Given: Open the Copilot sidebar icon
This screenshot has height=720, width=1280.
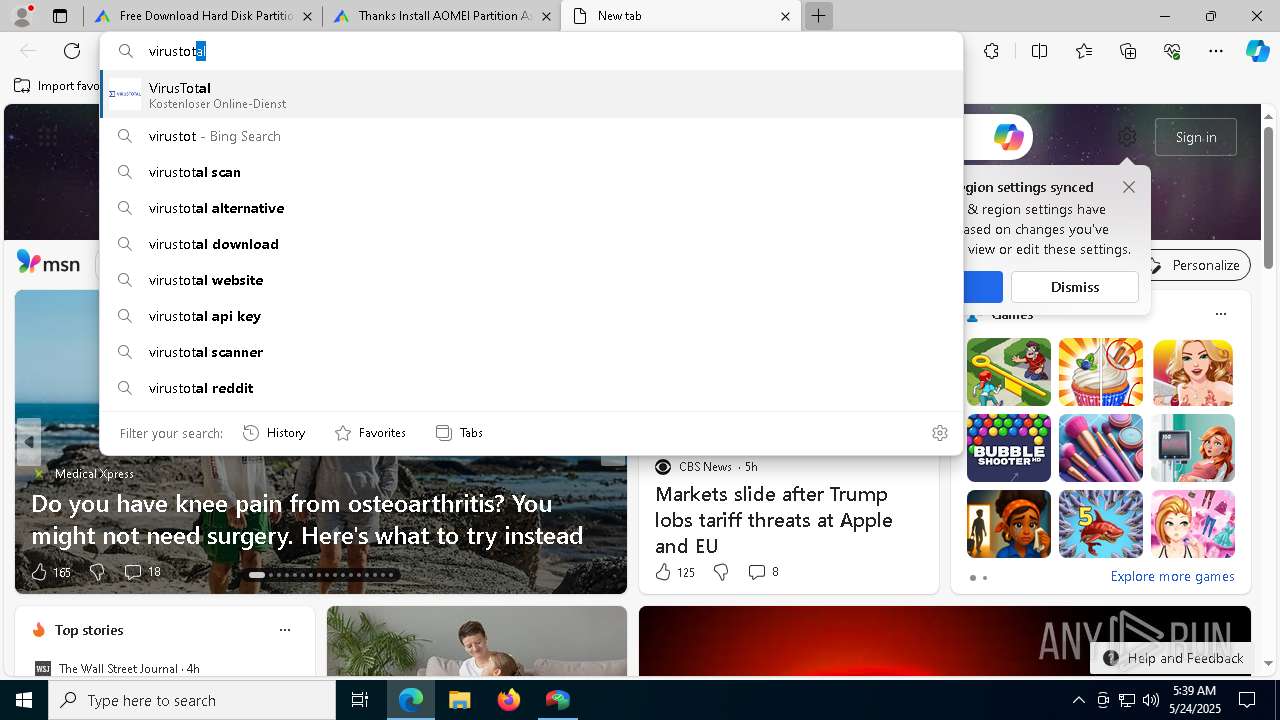Looking at the screenshot, I should coord(1257,51).
